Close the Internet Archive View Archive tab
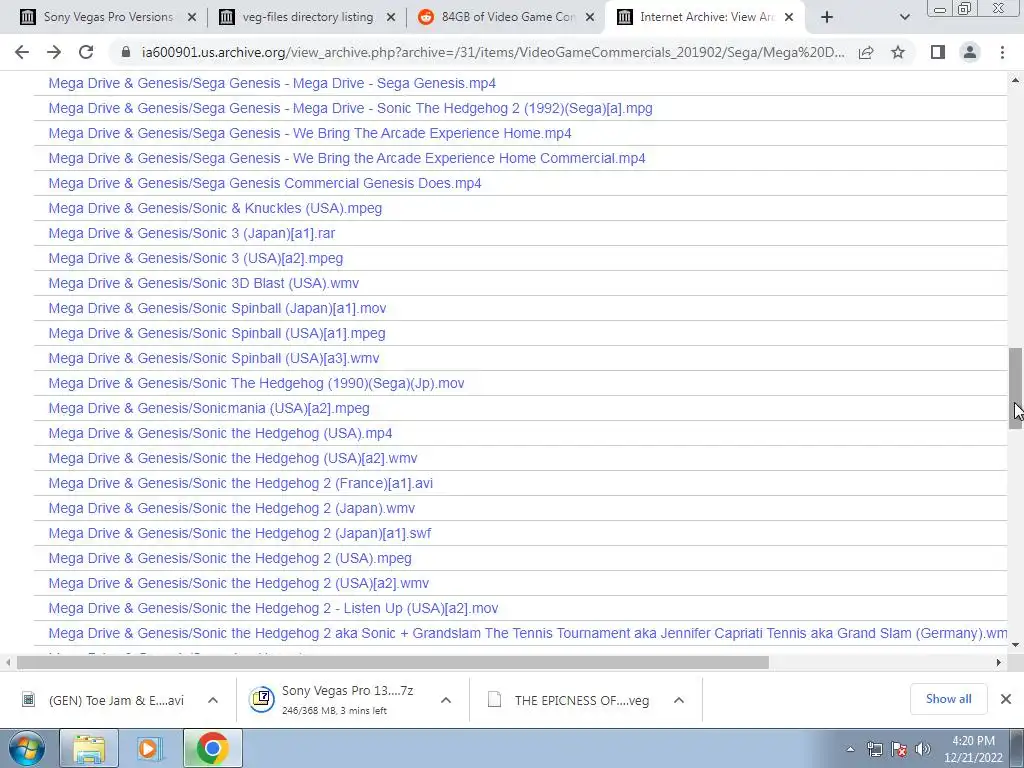1024x768 pixels. pos(789,18)
